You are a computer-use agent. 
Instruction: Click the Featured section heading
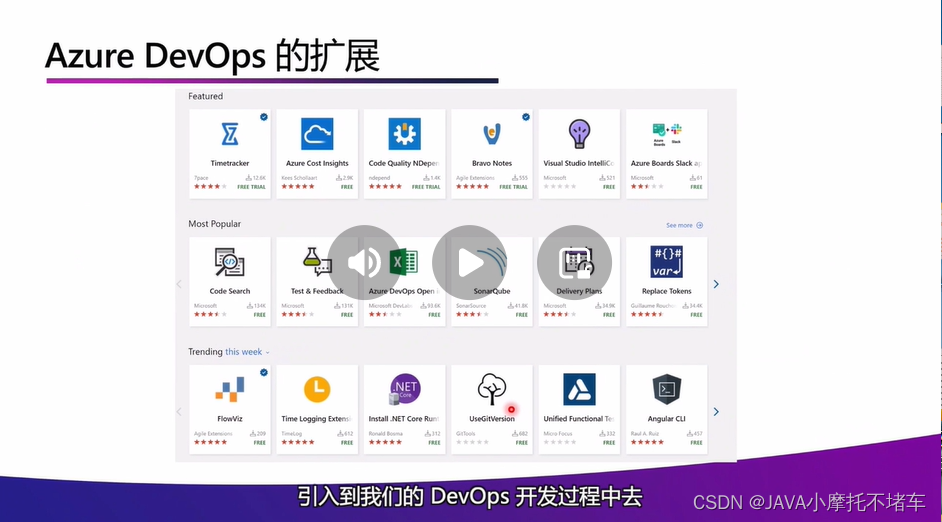pyautogui.click(x=205, y=96)
